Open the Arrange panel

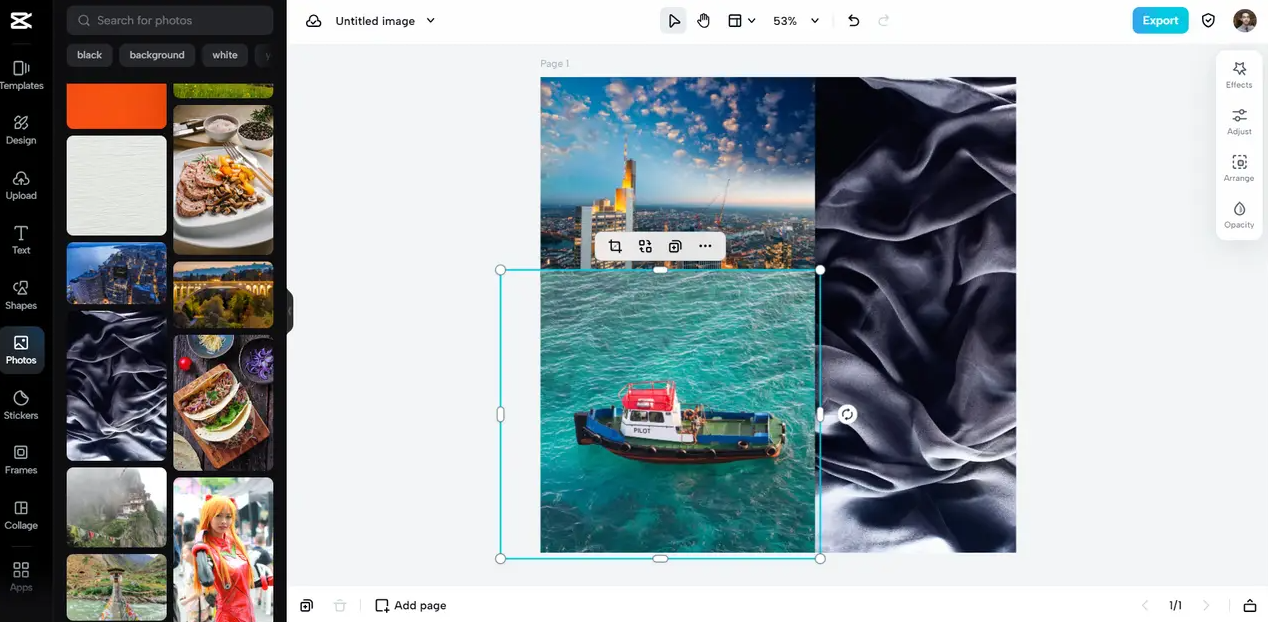(x=1239, y=168)
